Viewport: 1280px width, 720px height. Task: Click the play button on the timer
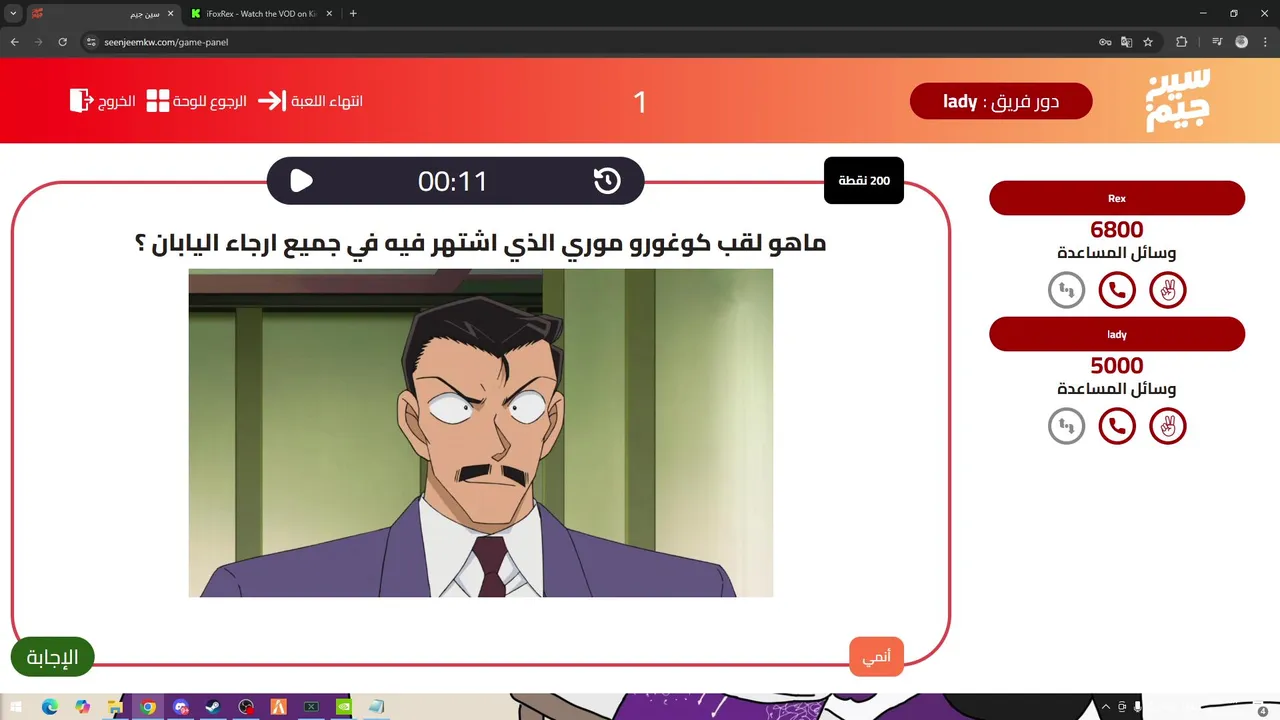point(301,181)
